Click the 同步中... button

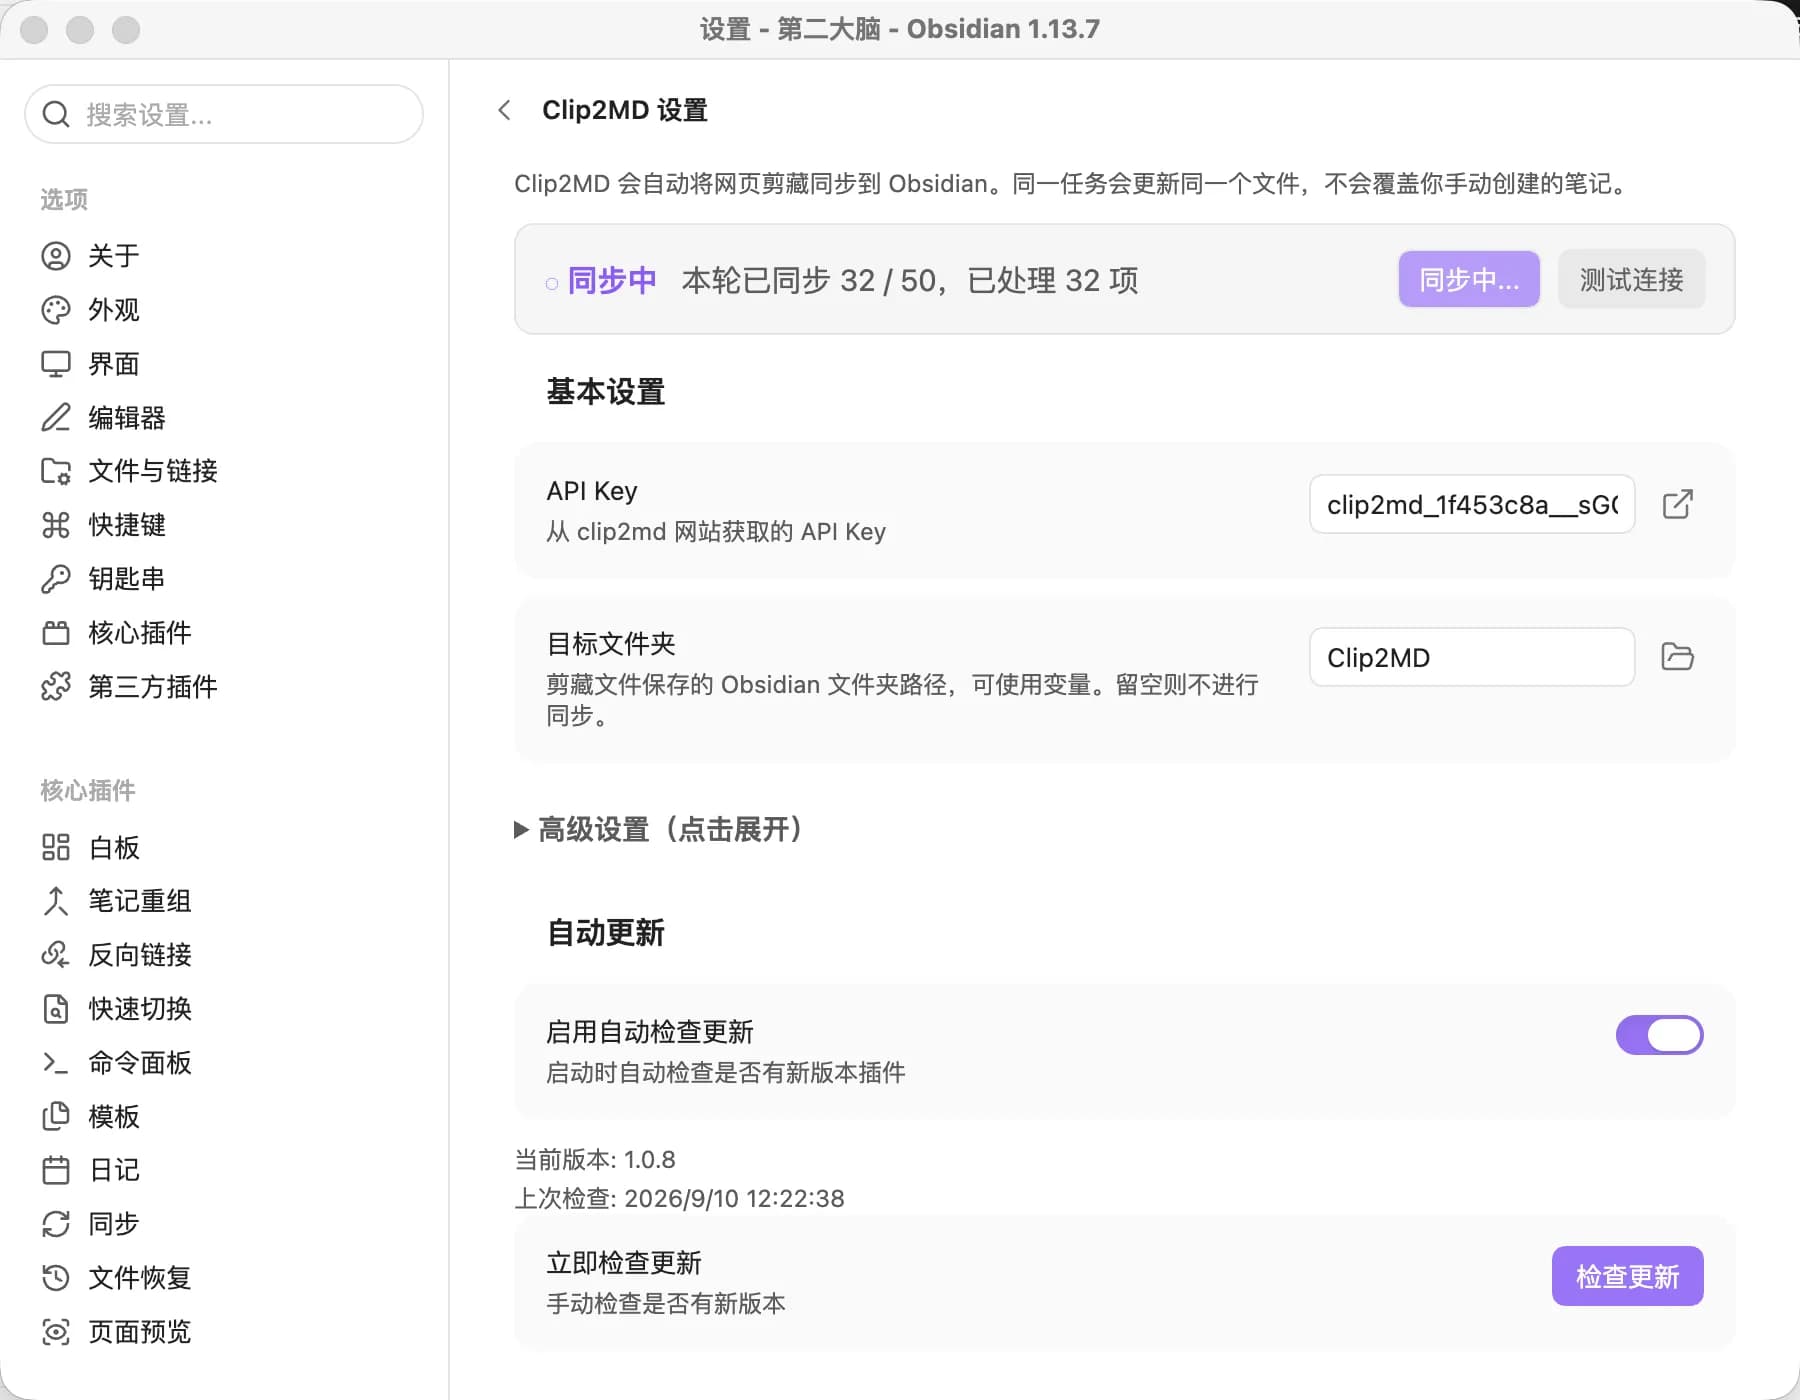tap(1469, 279)
